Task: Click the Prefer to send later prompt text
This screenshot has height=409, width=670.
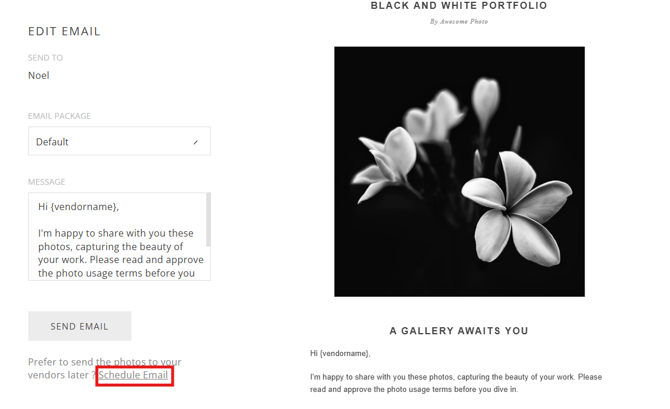Action: pos(104,362)
